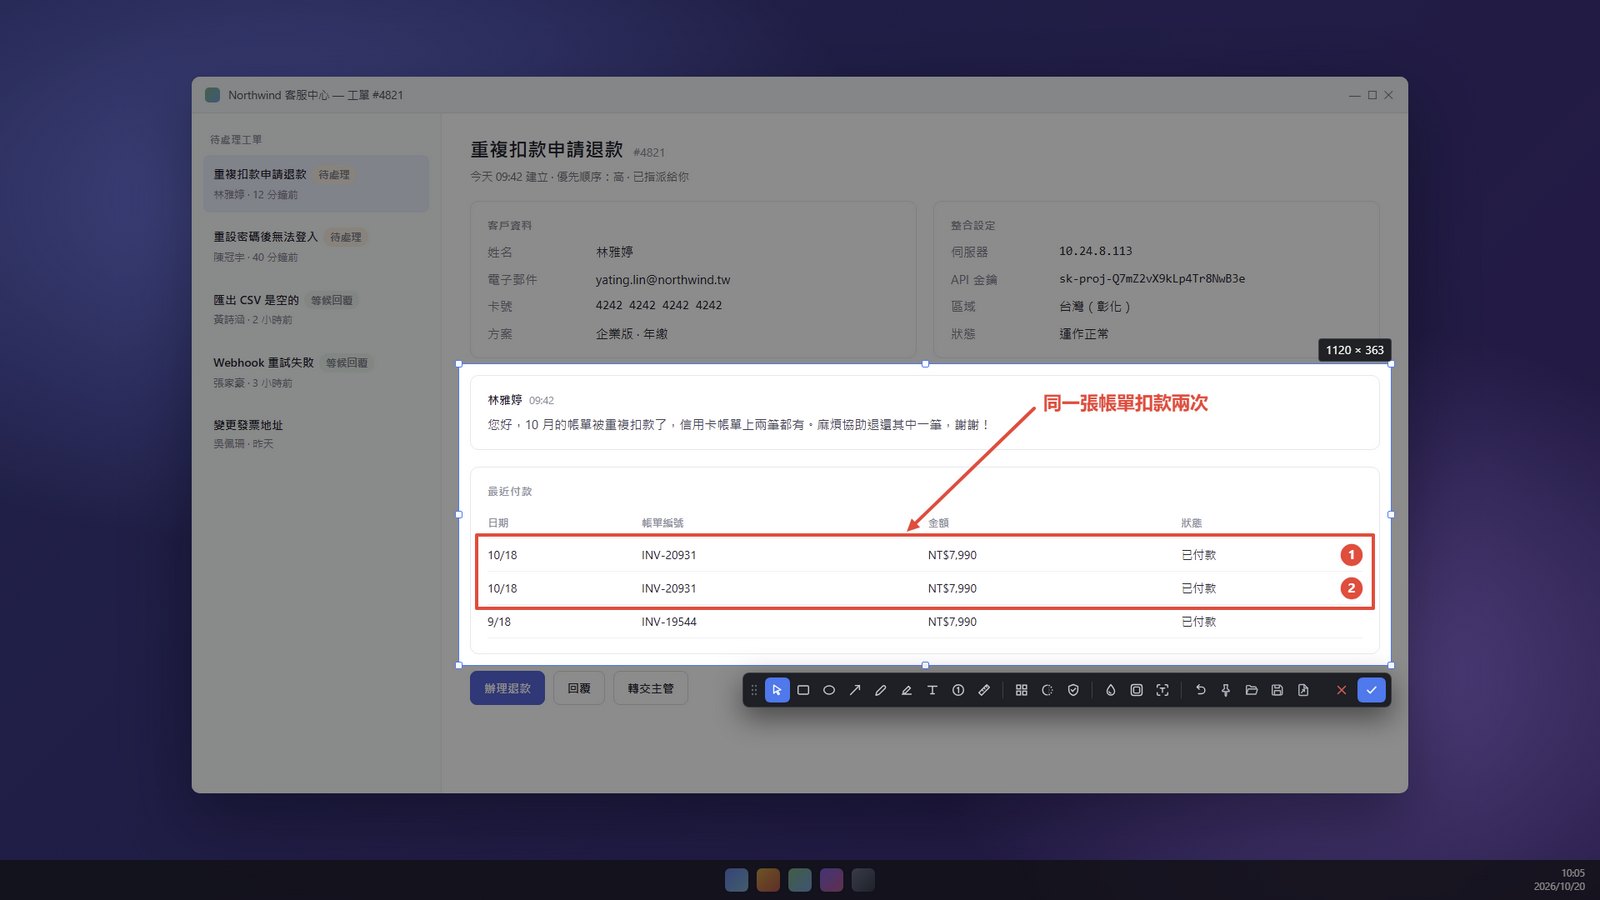
Task: Click the server address 10.24.8.113
Action: tap(1096, 251)
